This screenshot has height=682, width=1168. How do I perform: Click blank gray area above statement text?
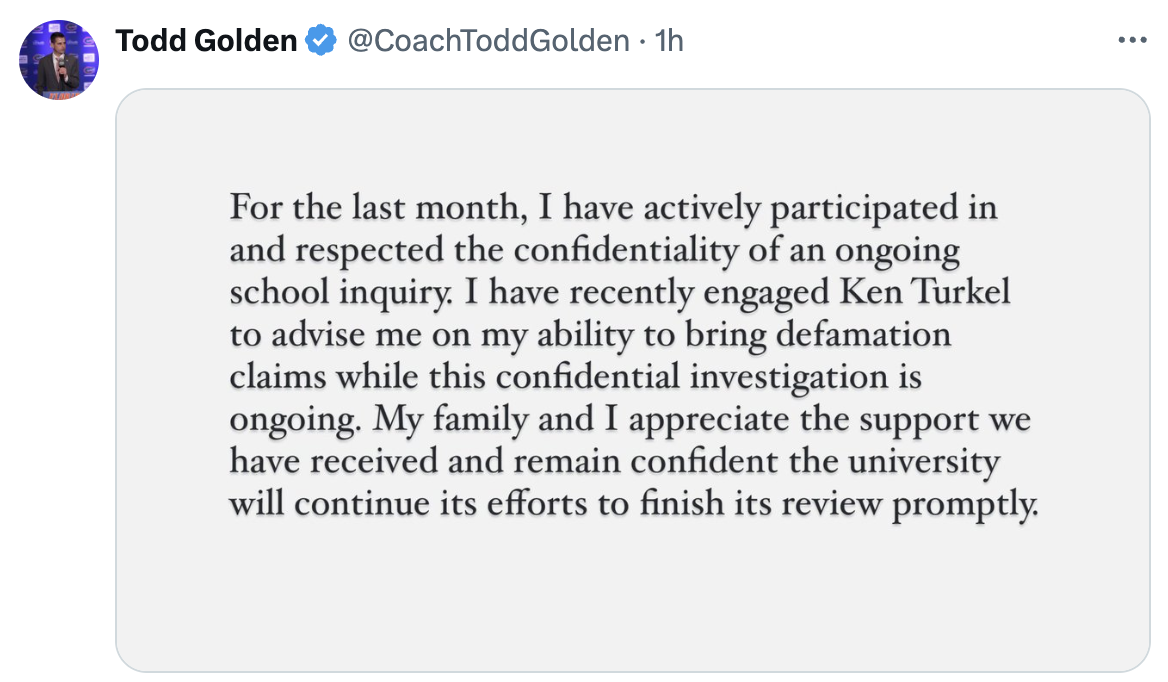pos(632,138)
